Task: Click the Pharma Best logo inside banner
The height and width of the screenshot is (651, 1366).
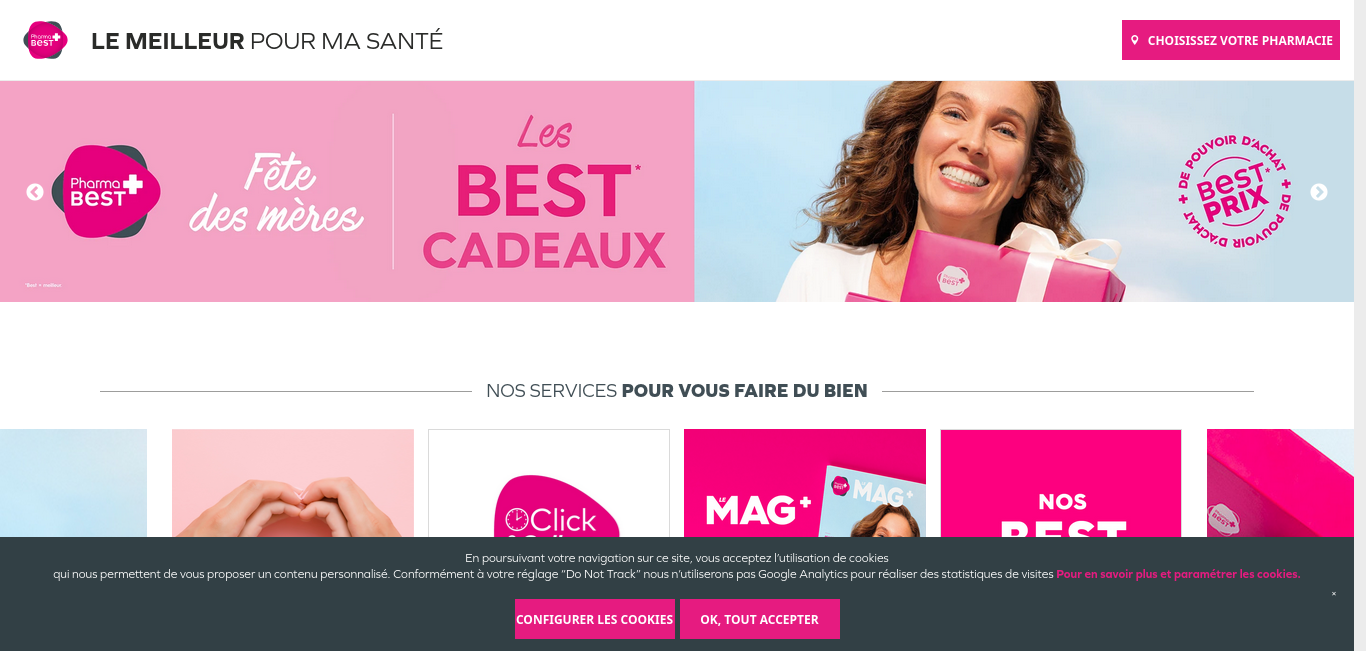Action: (x=106, y=191)
